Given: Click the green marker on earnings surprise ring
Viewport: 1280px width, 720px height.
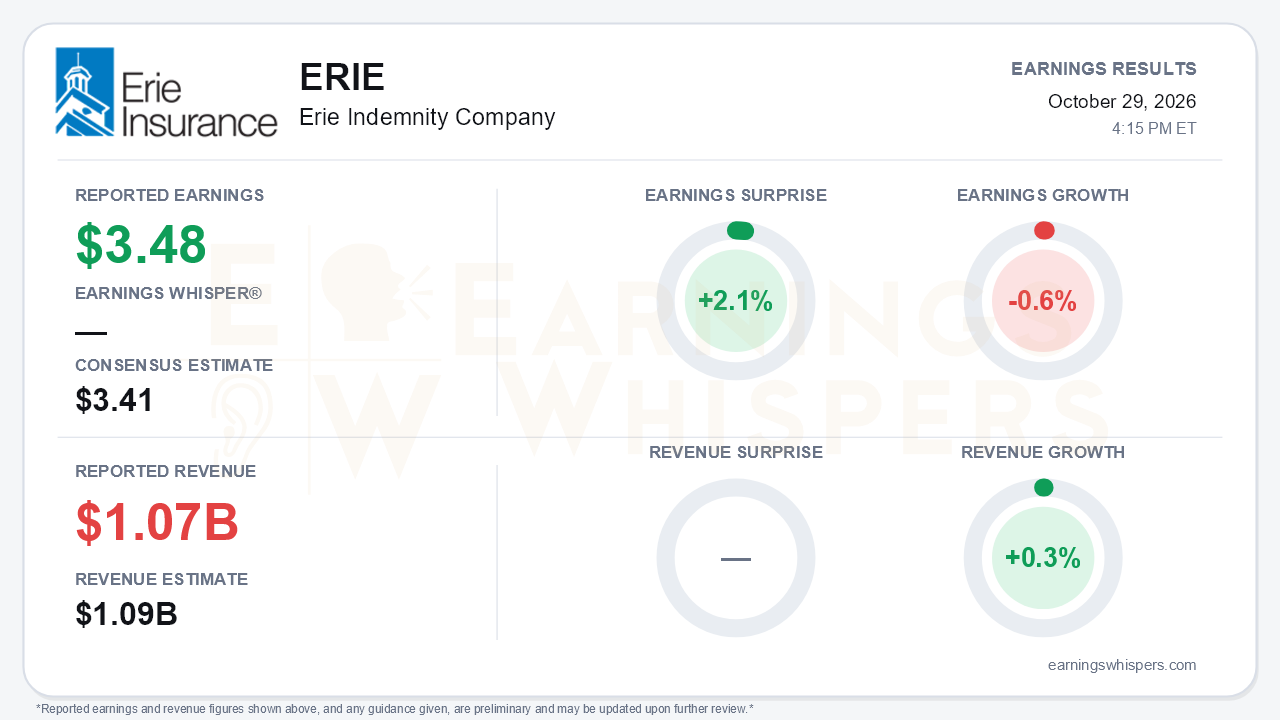Looking at the screenshot, I should point(740,231).
